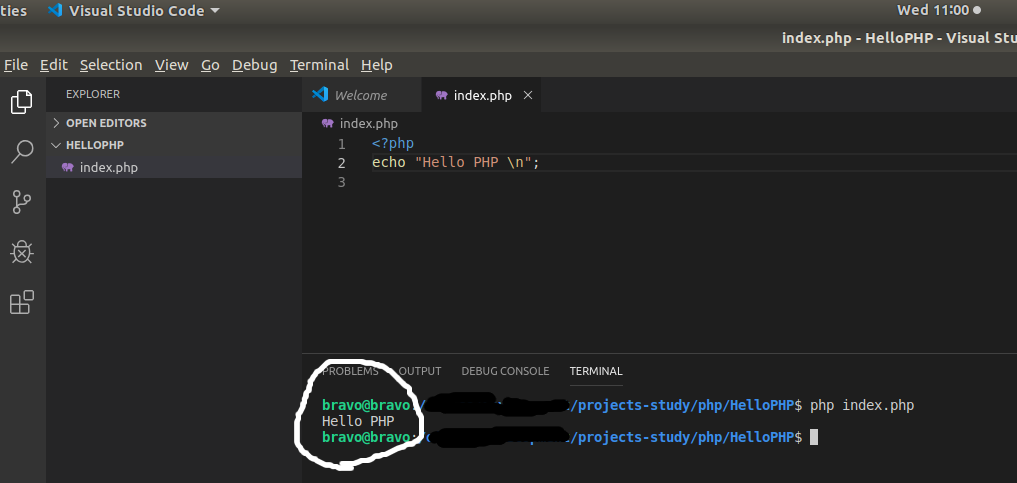This screenshot has height=483, width=1017.
Task: Close the index.php editor tab
Action: (x=528, y=95)
